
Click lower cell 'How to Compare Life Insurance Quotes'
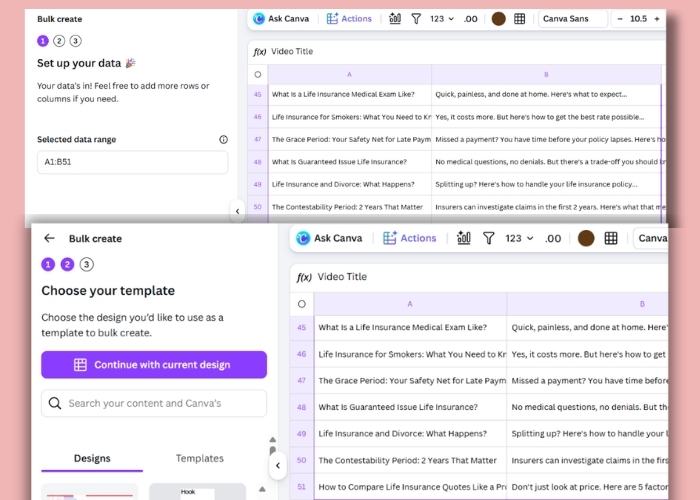click(410, 487)
